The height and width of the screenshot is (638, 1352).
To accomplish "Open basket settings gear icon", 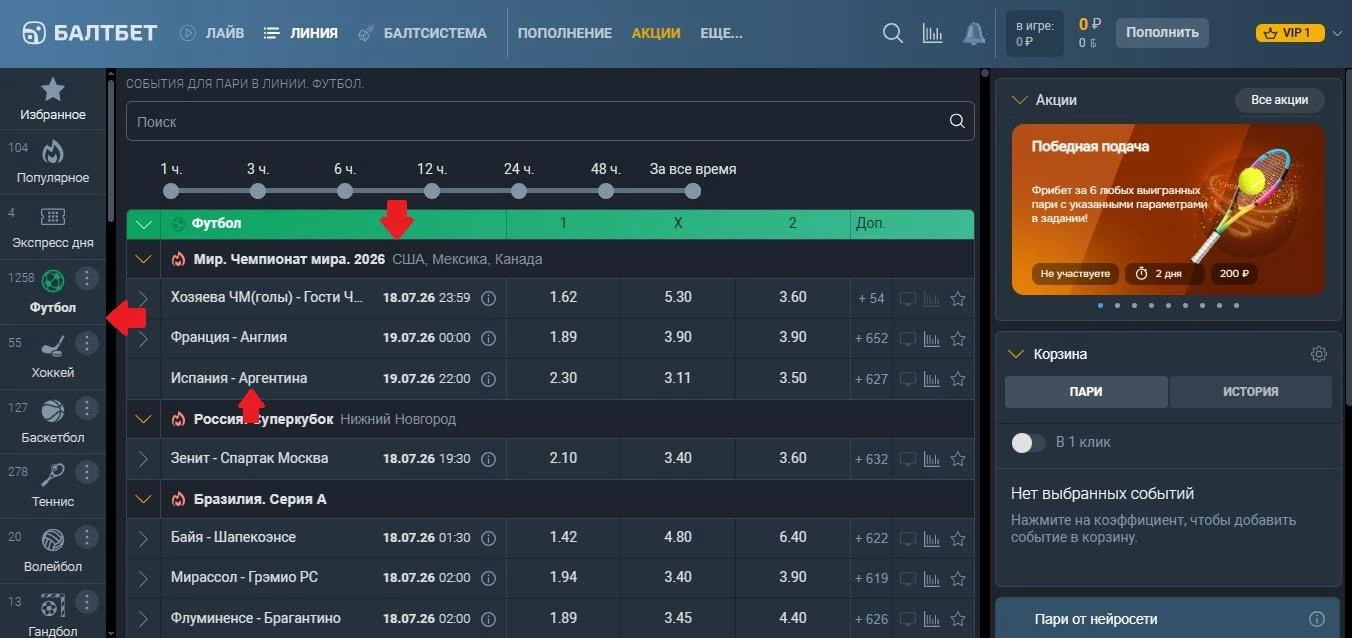I will point(1319,354).
